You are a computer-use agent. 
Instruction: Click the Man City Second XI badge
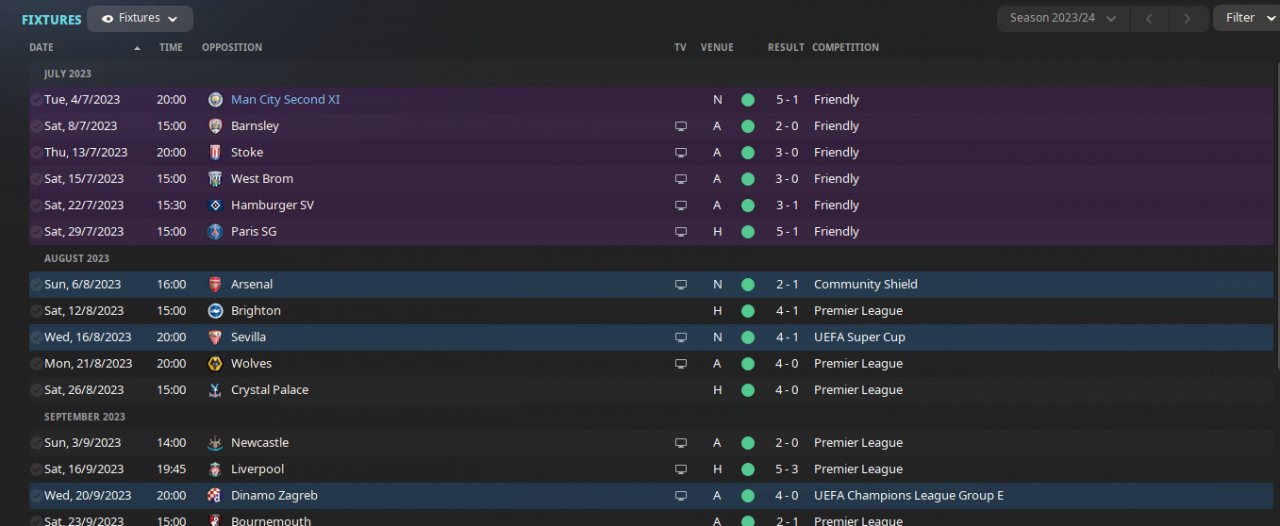click(215, 100)
